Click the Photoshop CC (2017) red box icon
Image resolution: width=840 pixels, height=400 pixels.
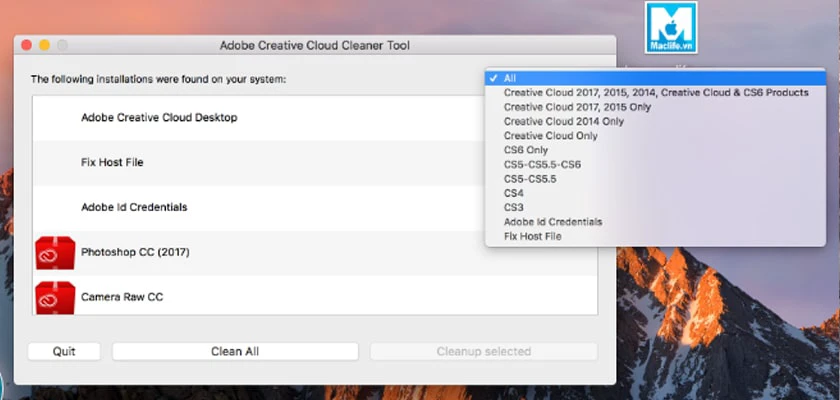(55, 253)
